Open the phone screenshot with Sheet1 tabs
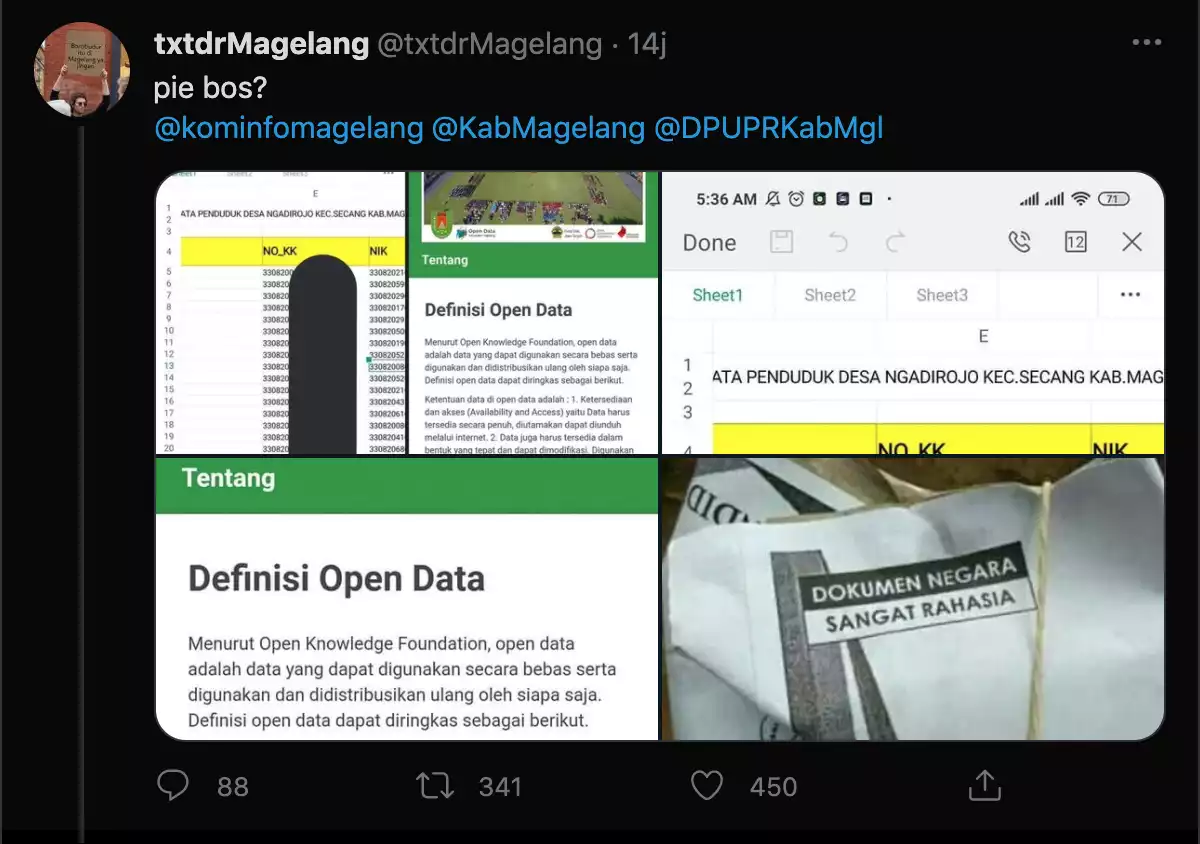 [913, 313]
